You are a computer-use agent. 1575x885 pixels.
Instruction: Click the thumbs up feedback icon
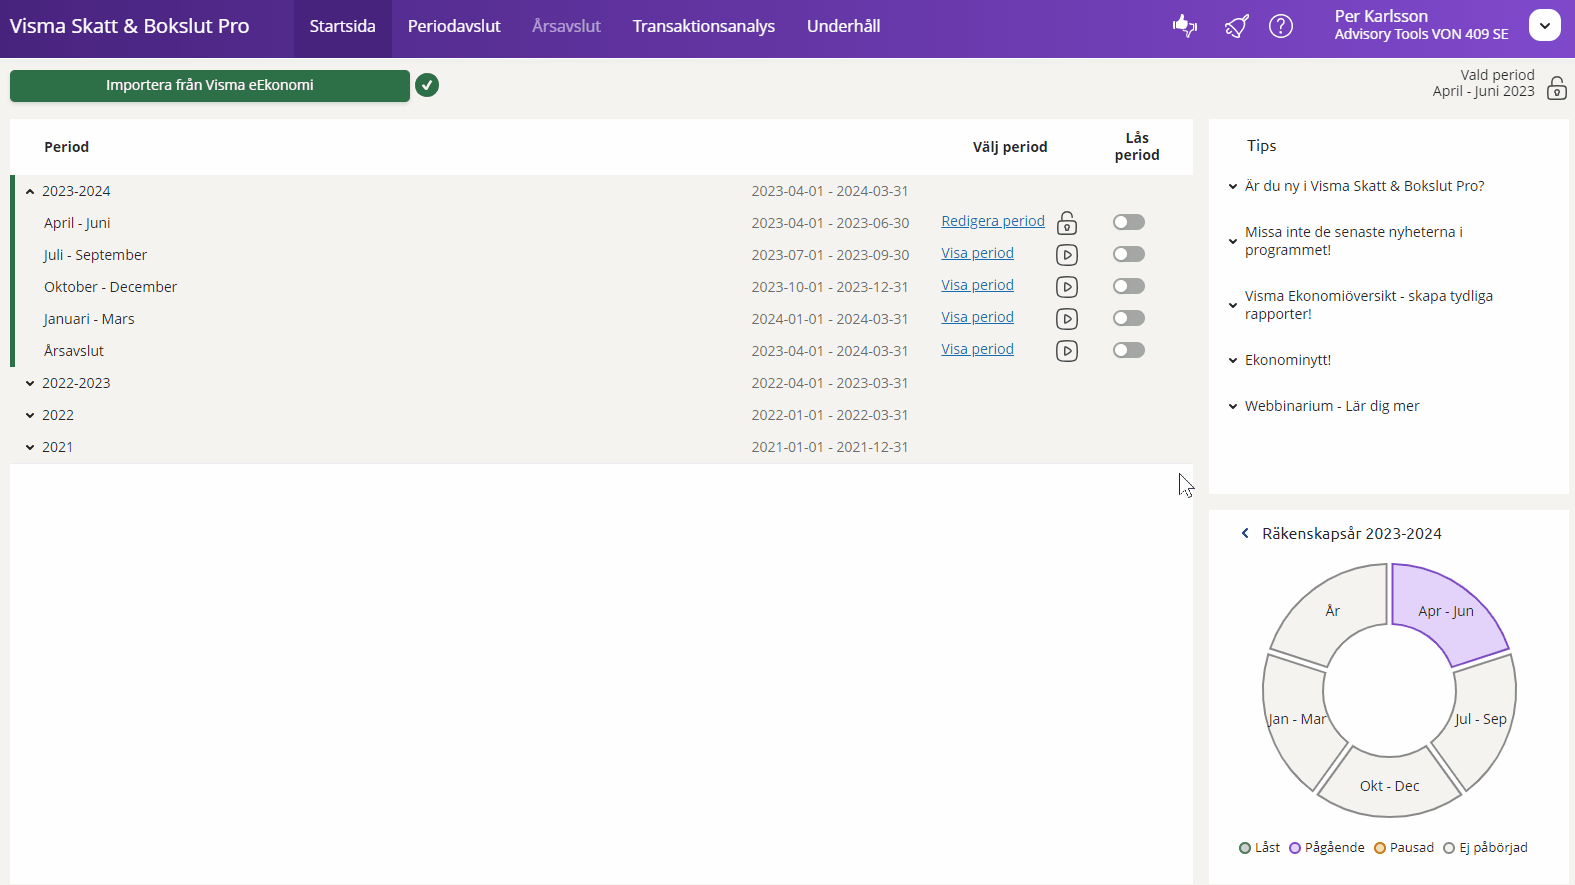click(x=1185, y=26)
